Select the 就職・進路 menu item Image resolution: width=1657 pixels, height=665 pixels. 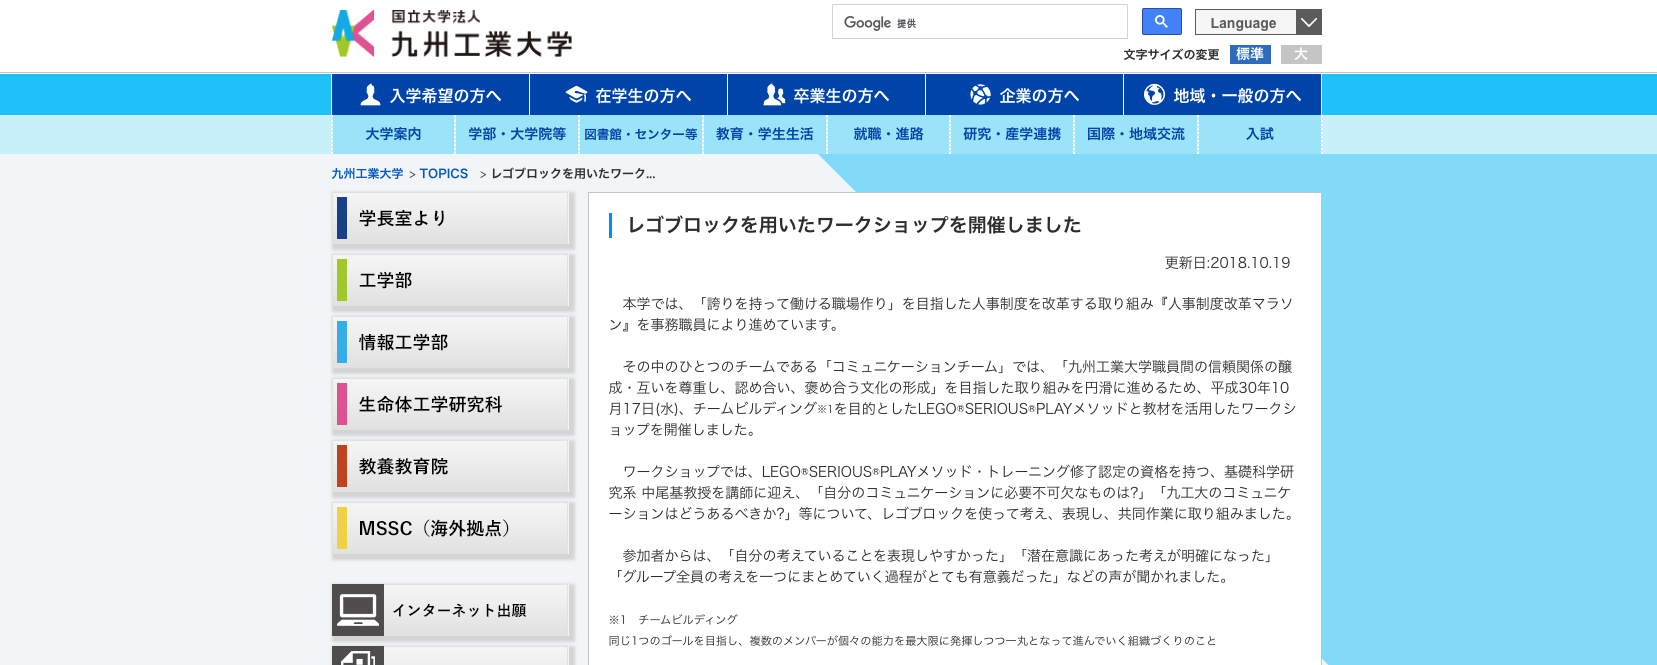pos(888,134)
